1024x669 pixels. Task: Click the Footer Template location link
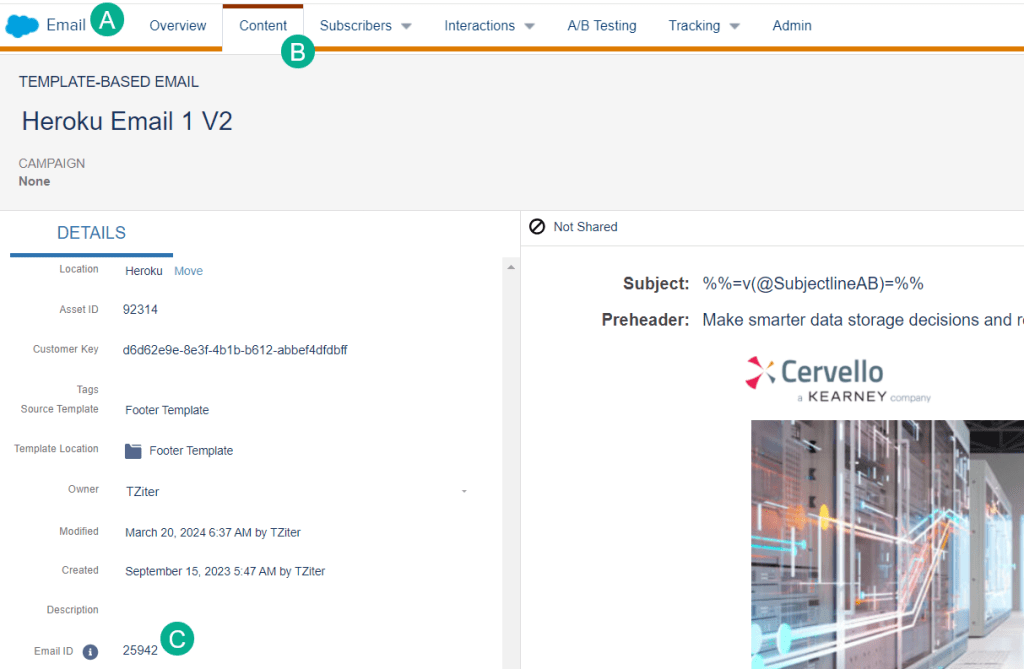[191, 451]
